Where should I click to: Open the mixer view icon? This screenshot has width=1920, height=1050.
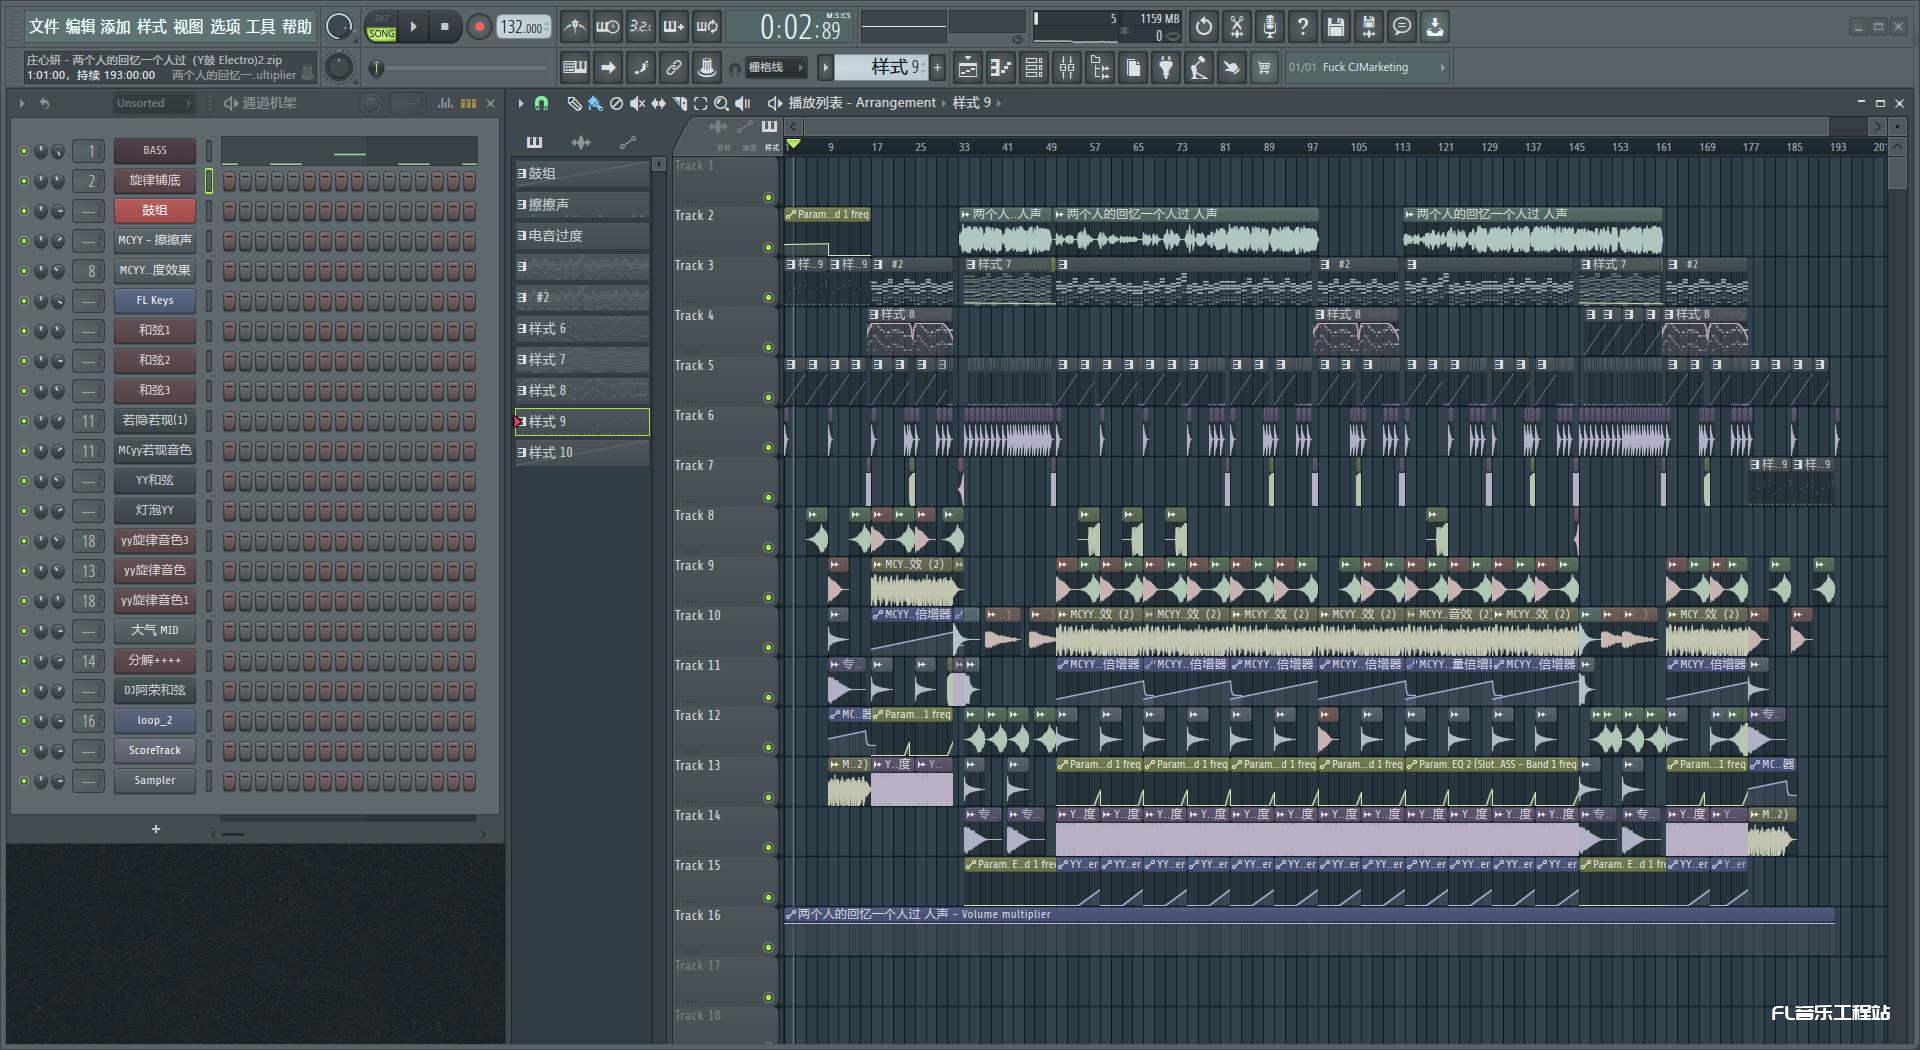[x=1067, y=68]
